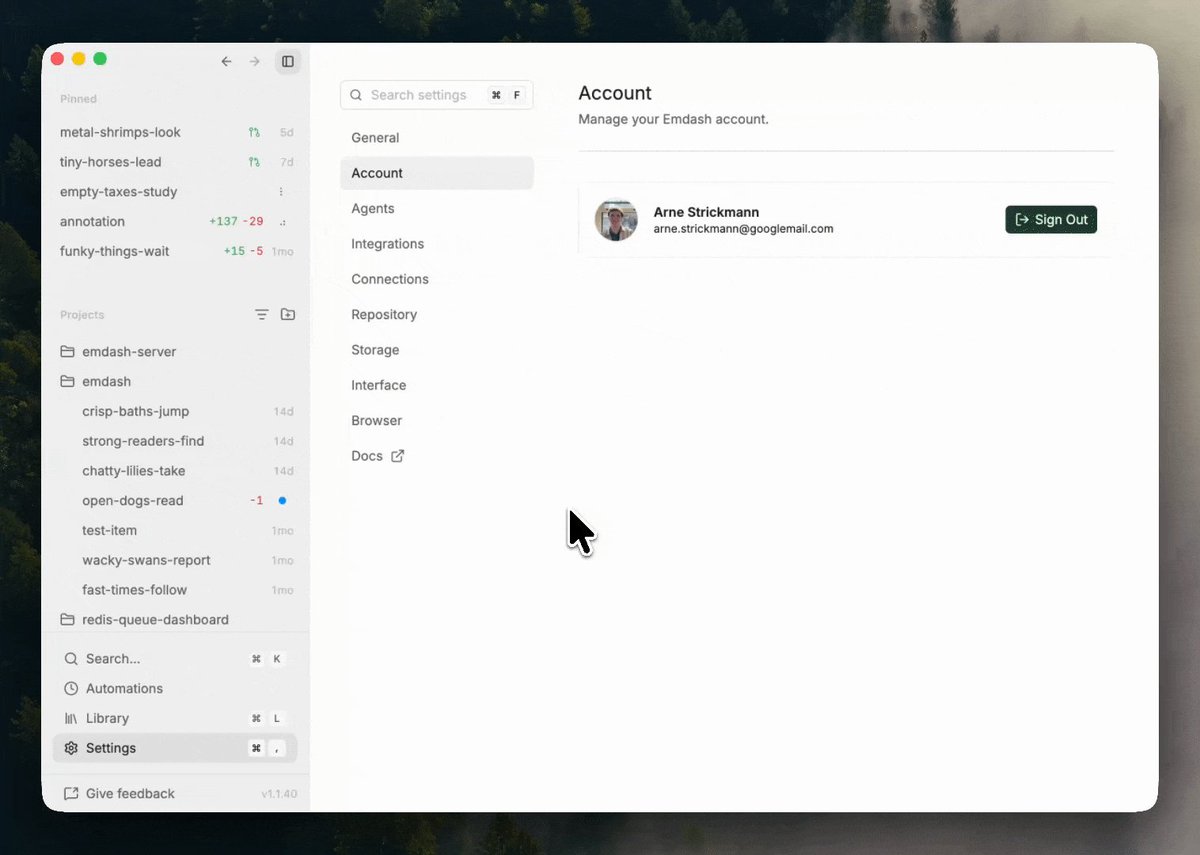Open the Connections settings section
Screen dimensions: 1200x855
pyautogui.click(x=437, y=279)
